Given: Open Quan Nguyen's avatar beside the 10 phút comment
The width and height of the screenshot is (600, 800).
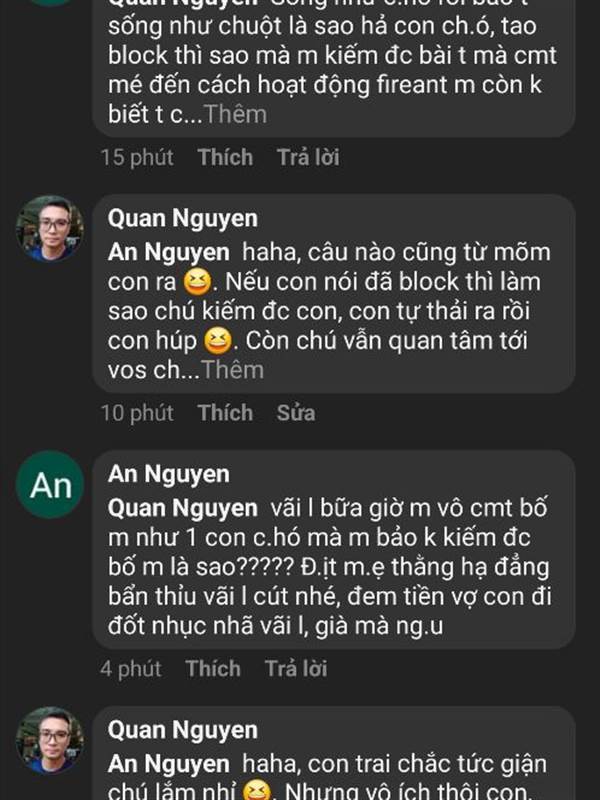Looking at the screenshot, I should (49, 228).
